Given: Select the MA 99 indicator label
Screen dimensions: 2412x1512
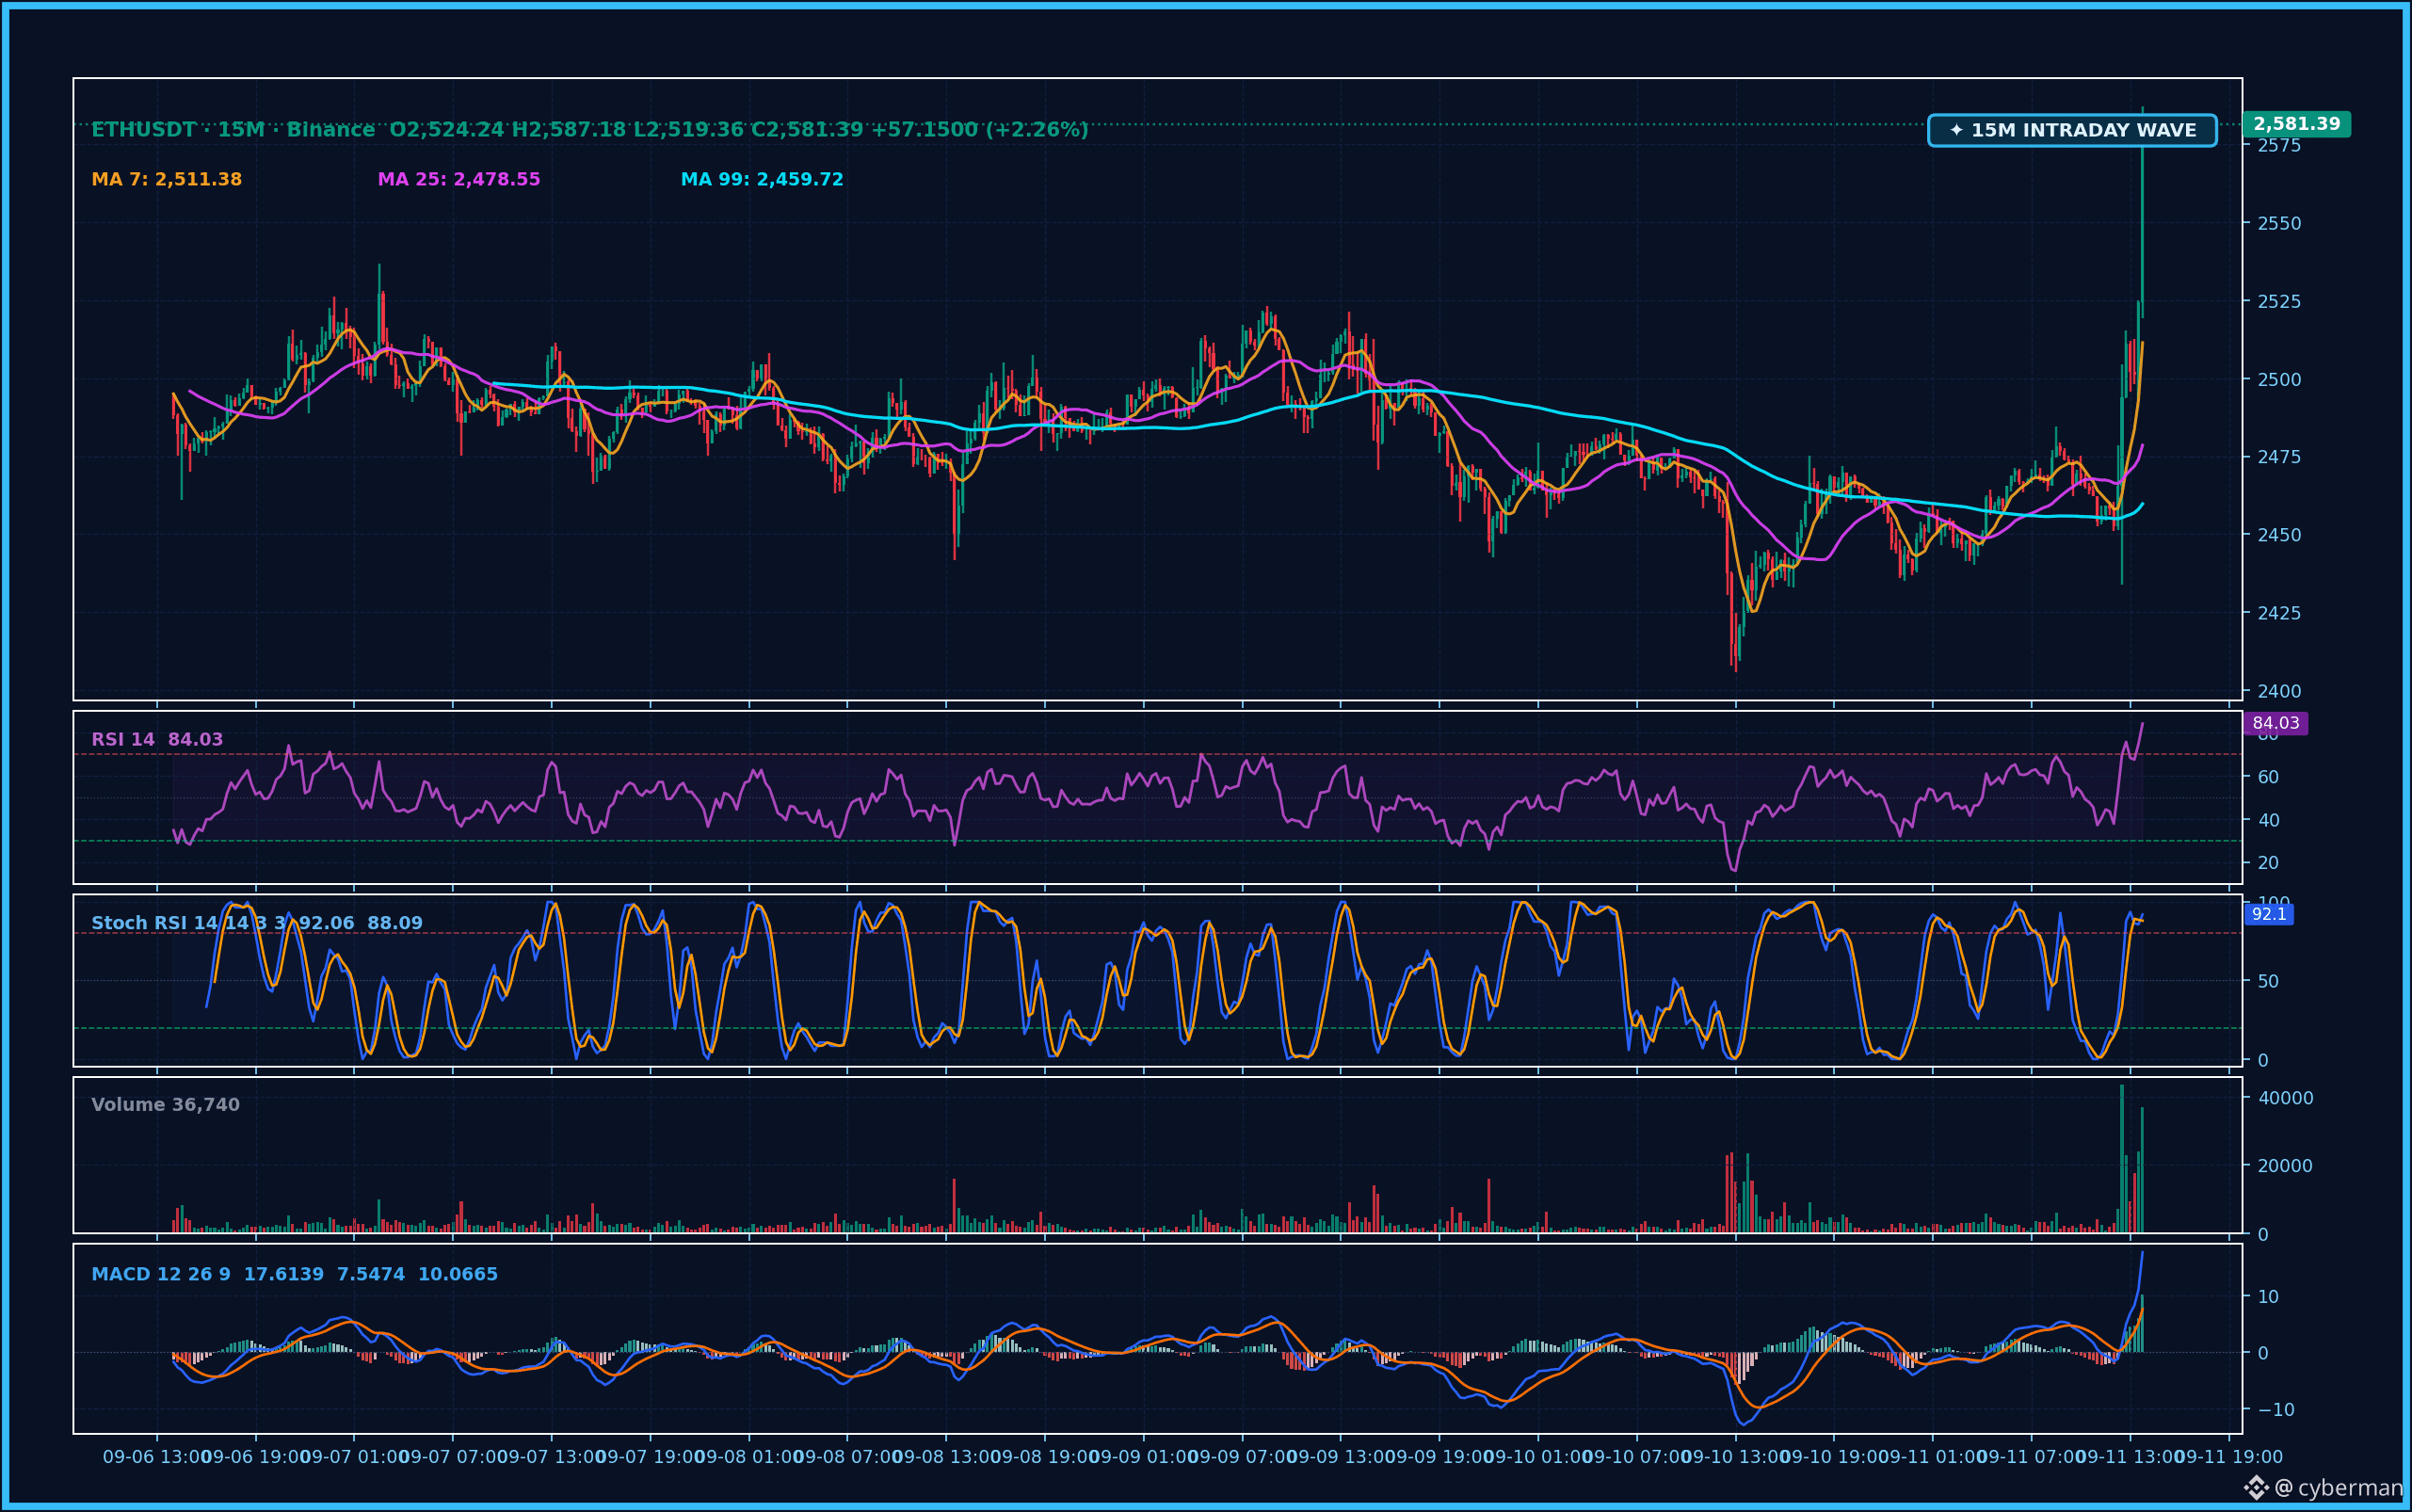Looking at the screenshot, I should click(762, 179).
